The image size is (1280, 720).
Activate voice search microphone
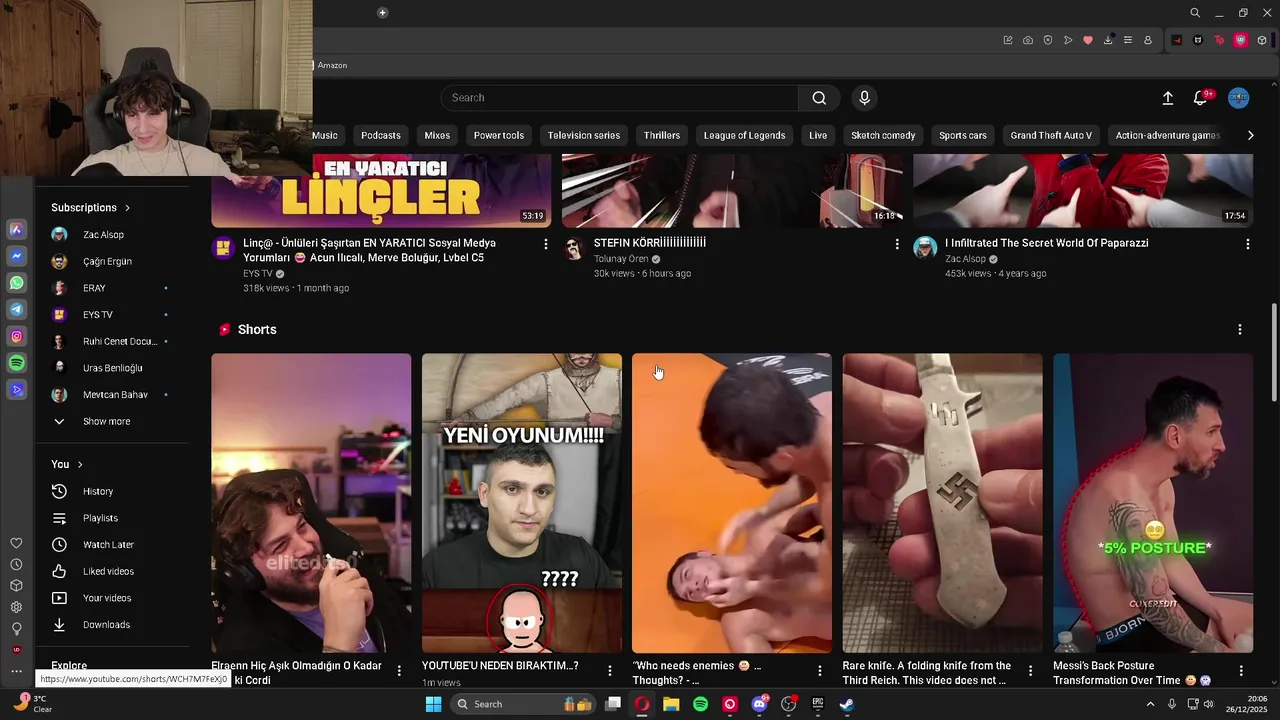(x=865, y=98)
